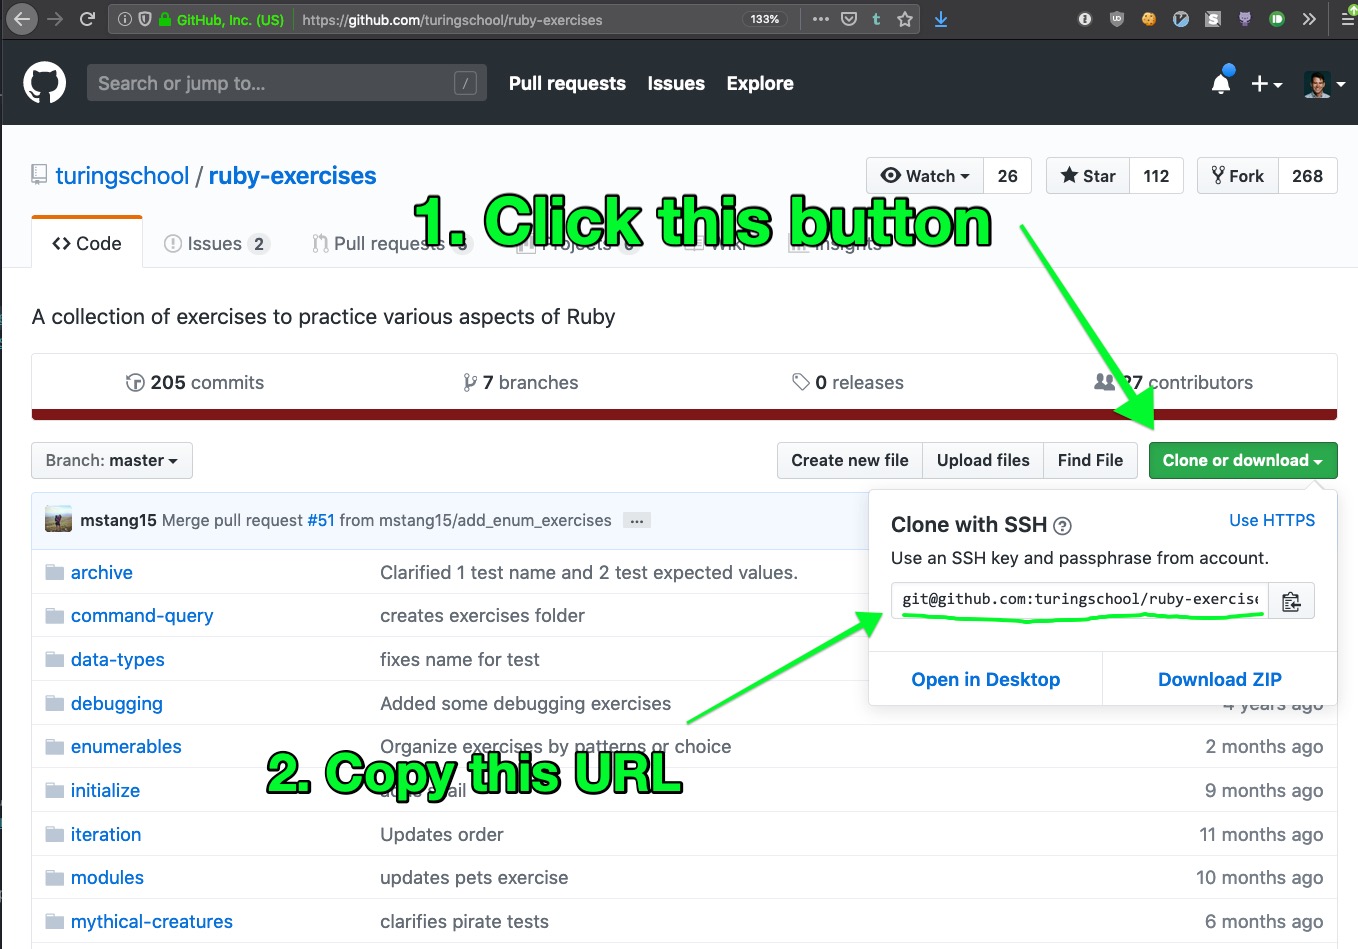Image resolution: width=1358 pixels, height=949 pixels.
Task: Click commit message 'clarifies pirate tests'
Action: pos(464,922)
